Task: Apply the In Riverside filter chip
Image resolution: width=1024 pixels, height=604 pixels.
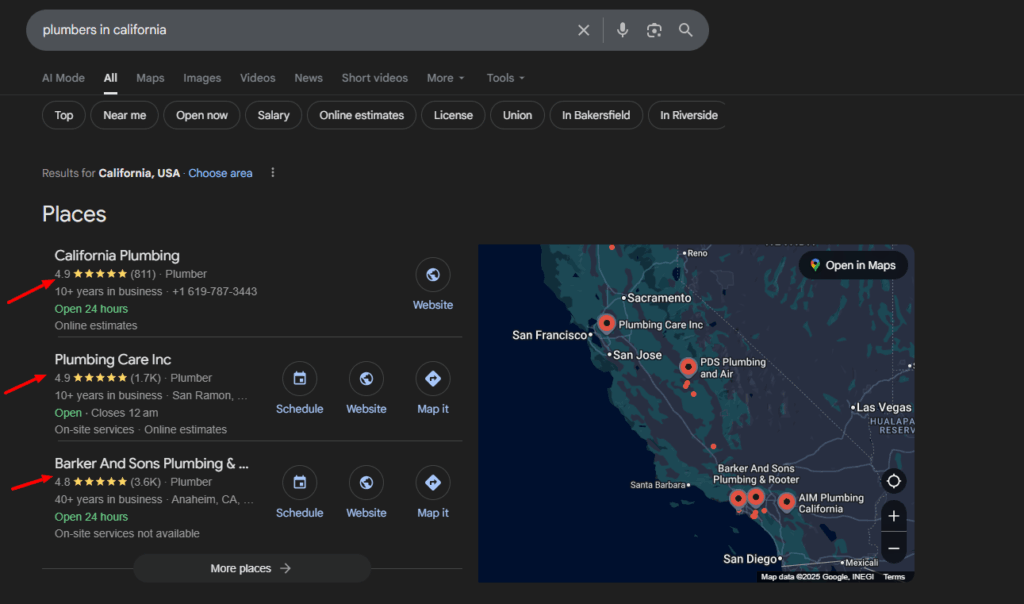Action: [x=688, y=116]
